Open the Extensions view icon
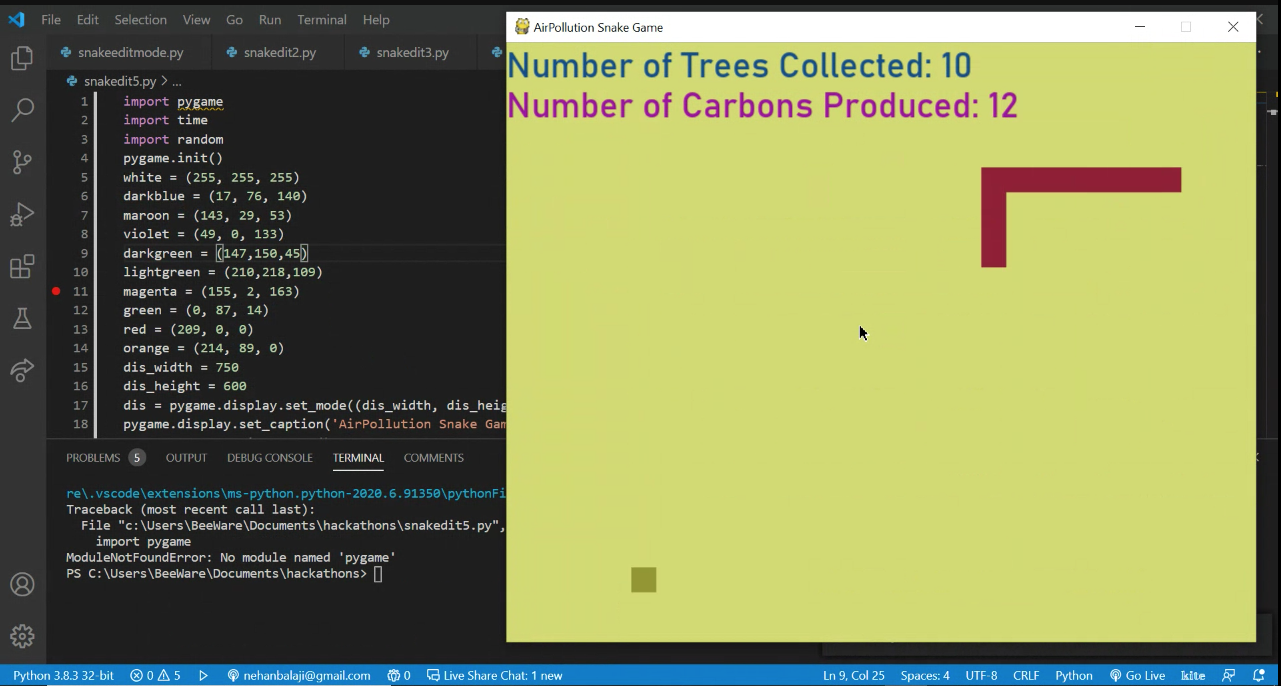 [22, 267]
